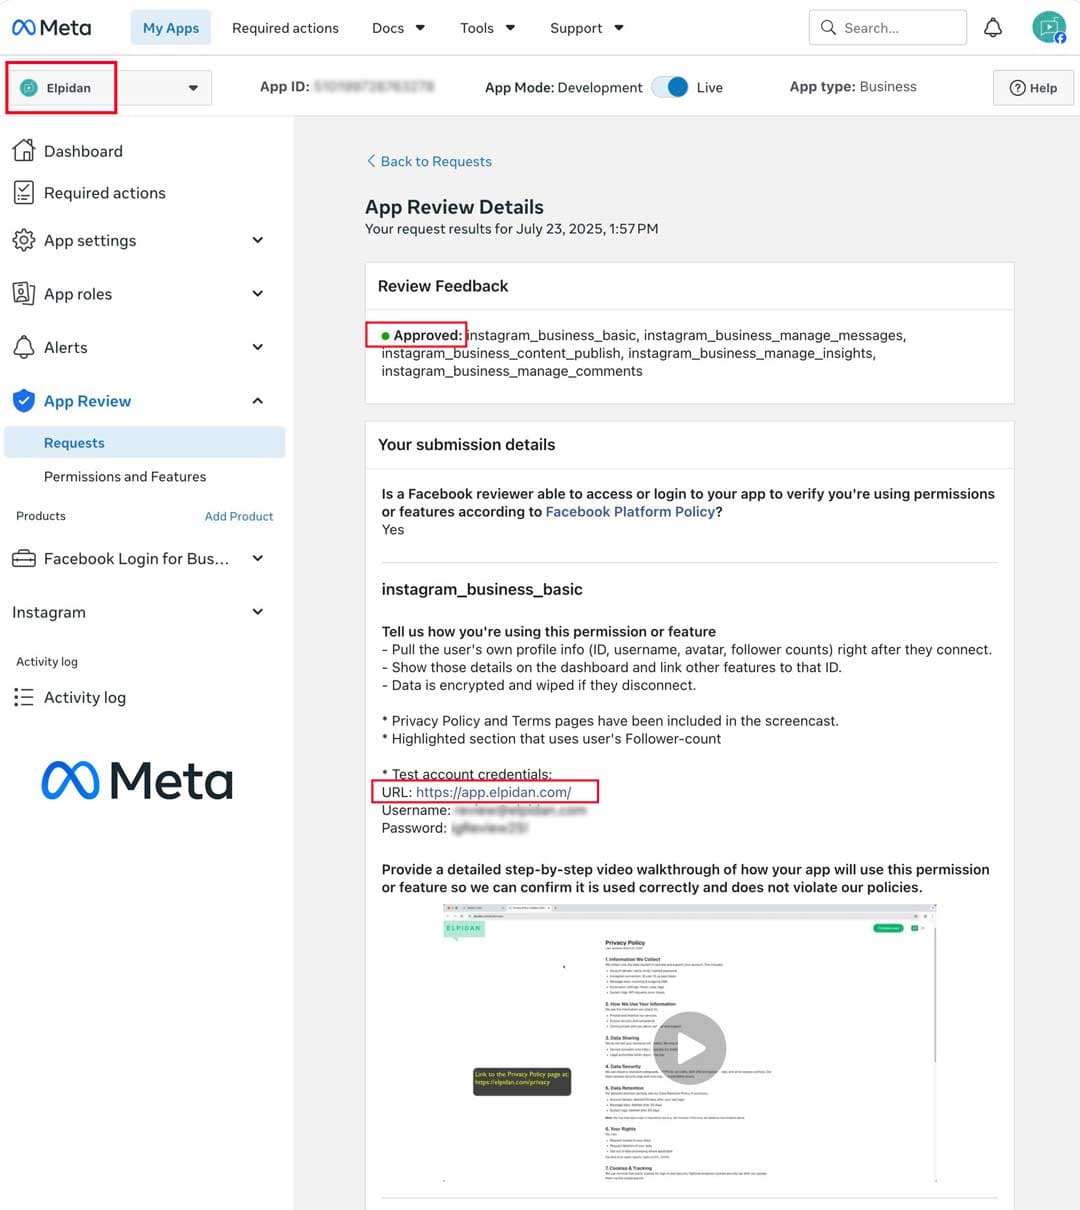The height and width of the screenshot is (1210, 1080).
Task: Expand Facebook Login for Business section
Action: [x=258, y=558]
